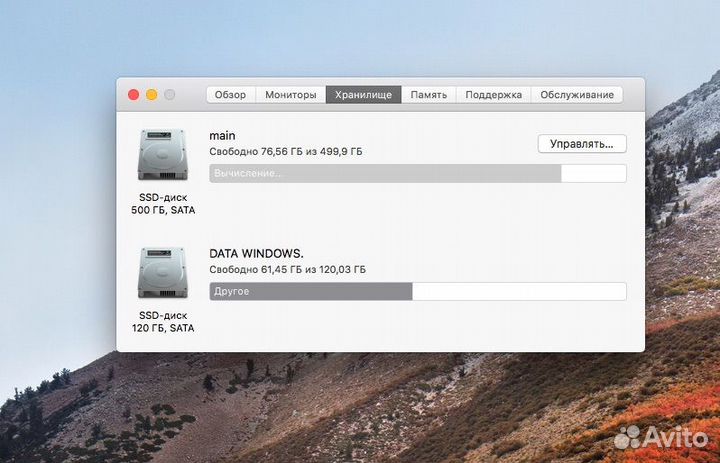Screen dimensions: 720x463
Task: Click the Управлять… button
Action: point(582,144)
